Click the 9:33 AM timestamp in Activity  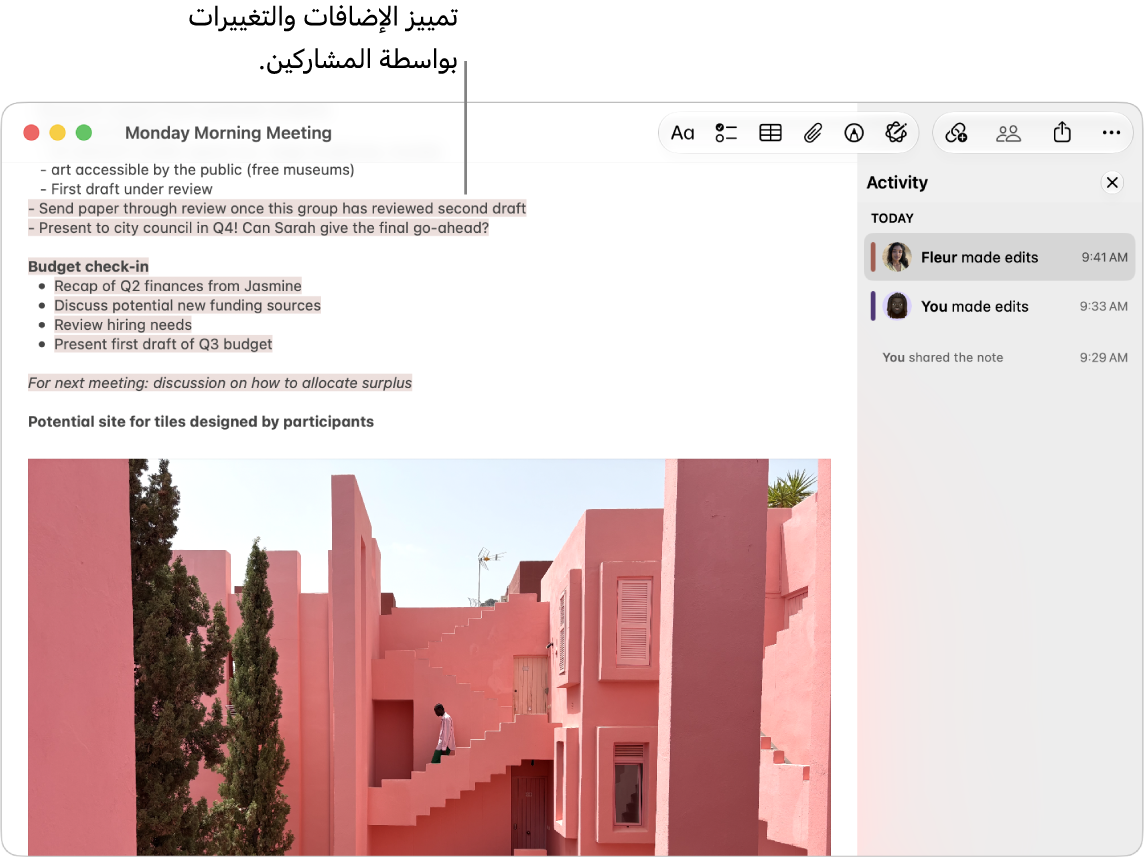pos(1103,307)
